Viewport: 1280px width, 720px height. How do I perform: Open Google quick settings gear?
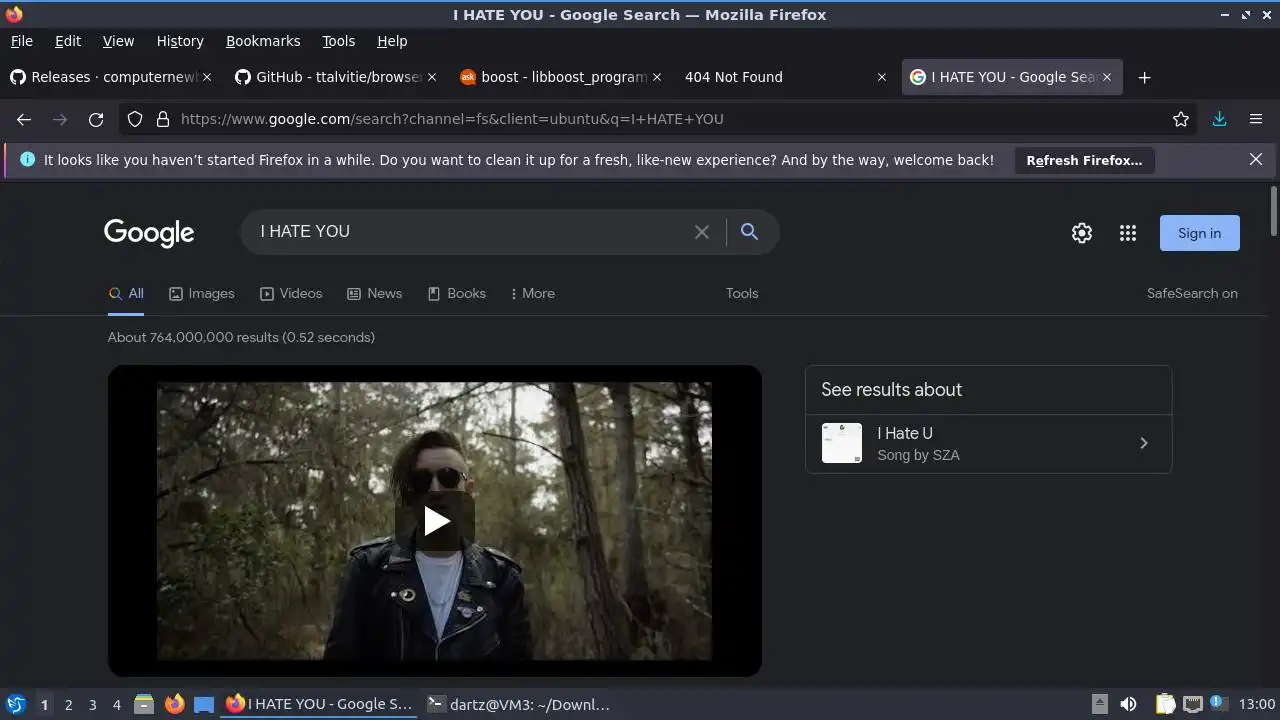[1082, 233]
